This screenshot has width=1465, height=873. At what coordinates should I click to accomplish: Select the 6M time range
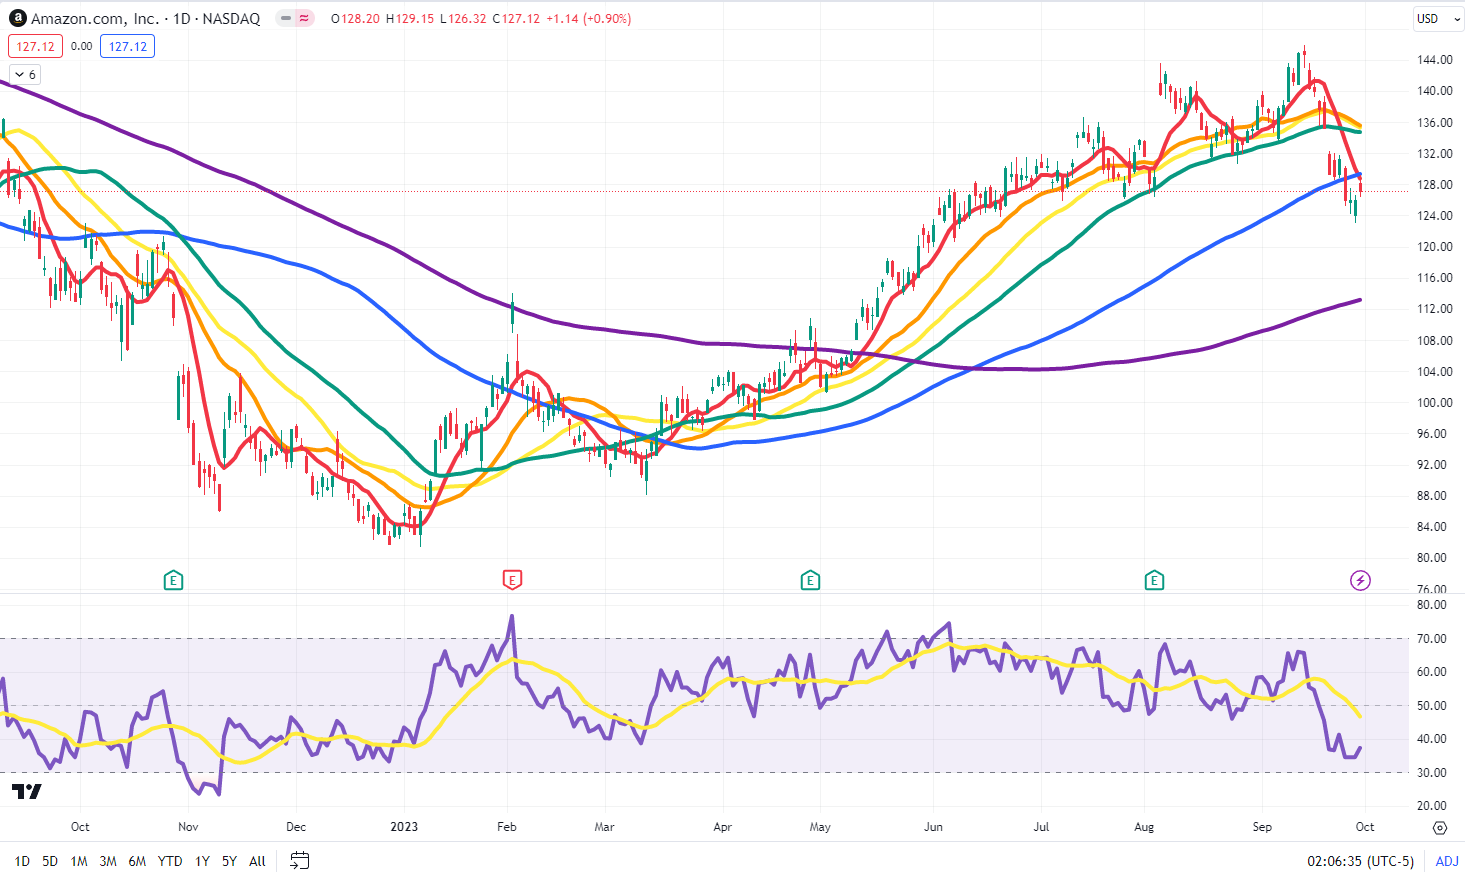[137, 861]
